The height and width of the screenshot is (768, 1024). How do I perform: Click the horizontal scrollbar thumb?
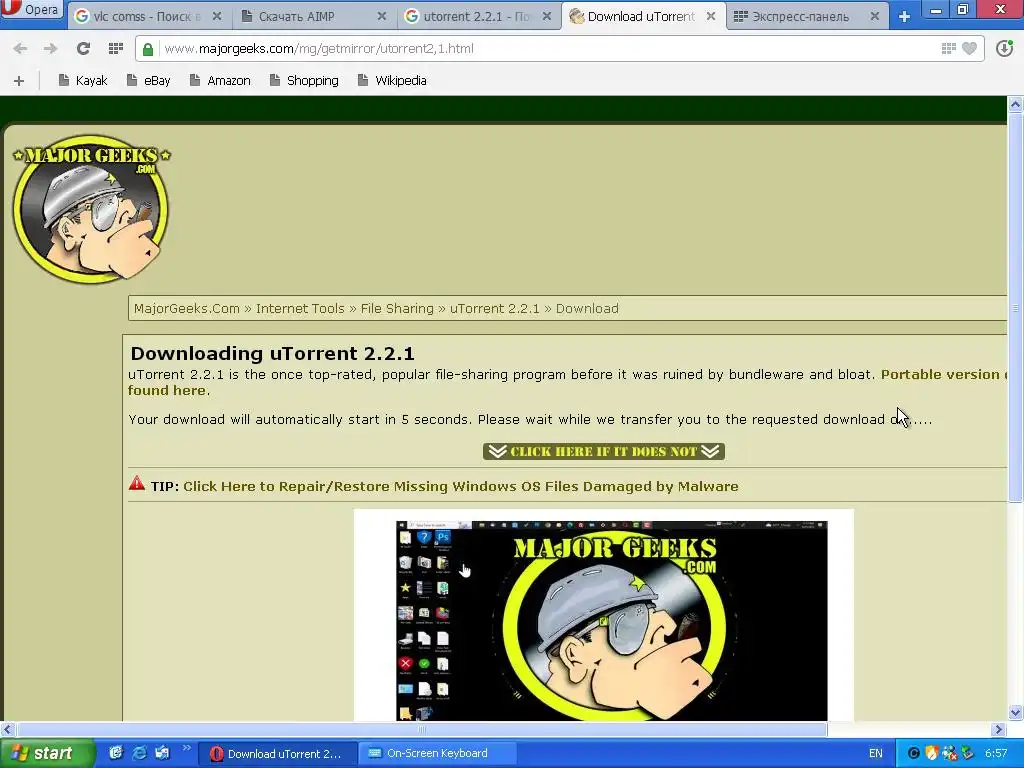coord(421,729)
